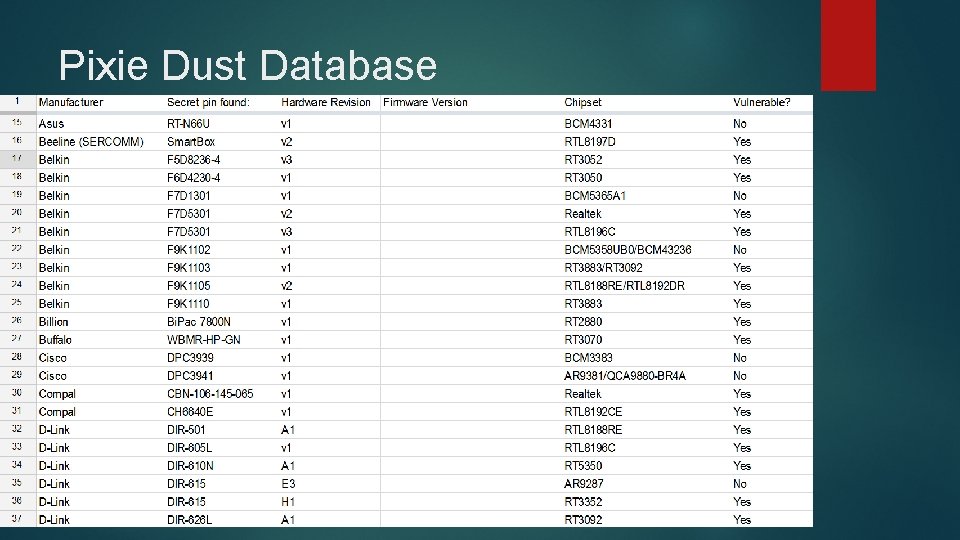Screen dimensions: 960x540
Task: Select the F9K1105 model cell
Action: pyautogui.click(x=188, y=286)
